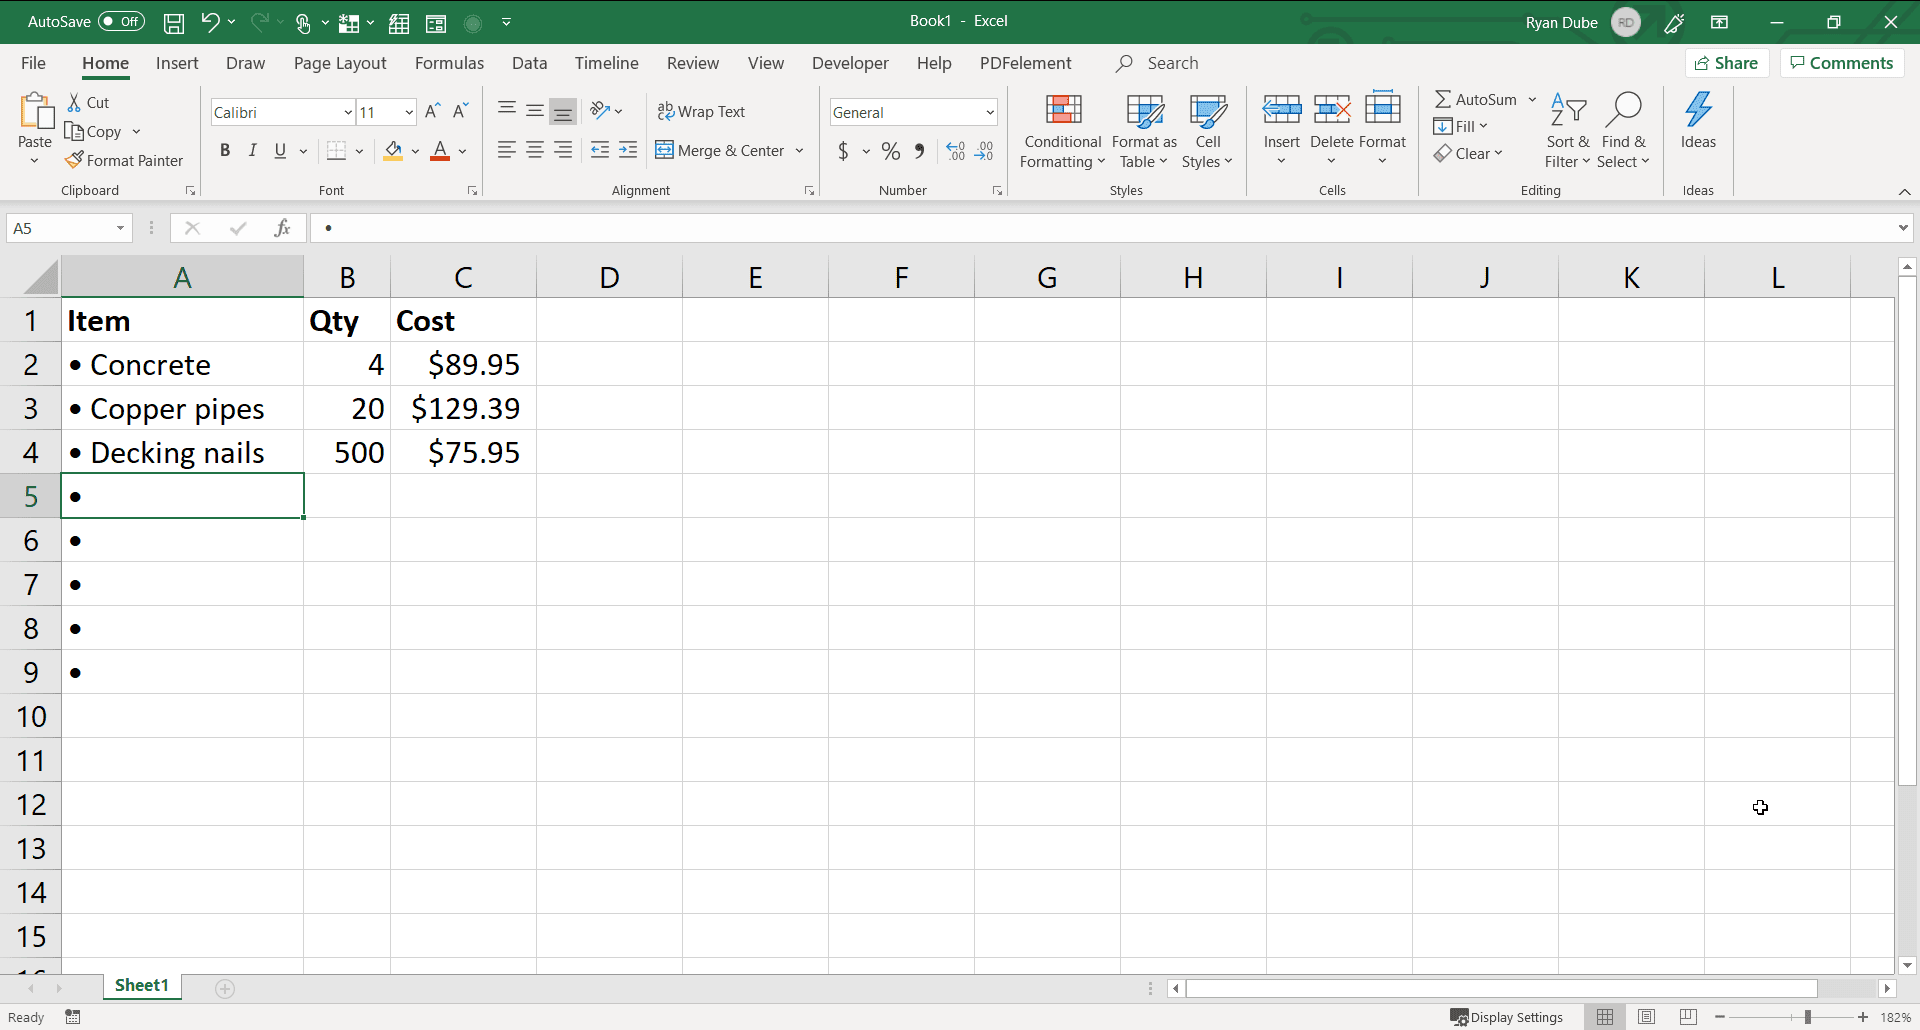The height and width of the screenshot is (1030, 1920).
Task: Click the Save icon in quick access toolbar
Action: pyautogui.click(x=173, y=22)
